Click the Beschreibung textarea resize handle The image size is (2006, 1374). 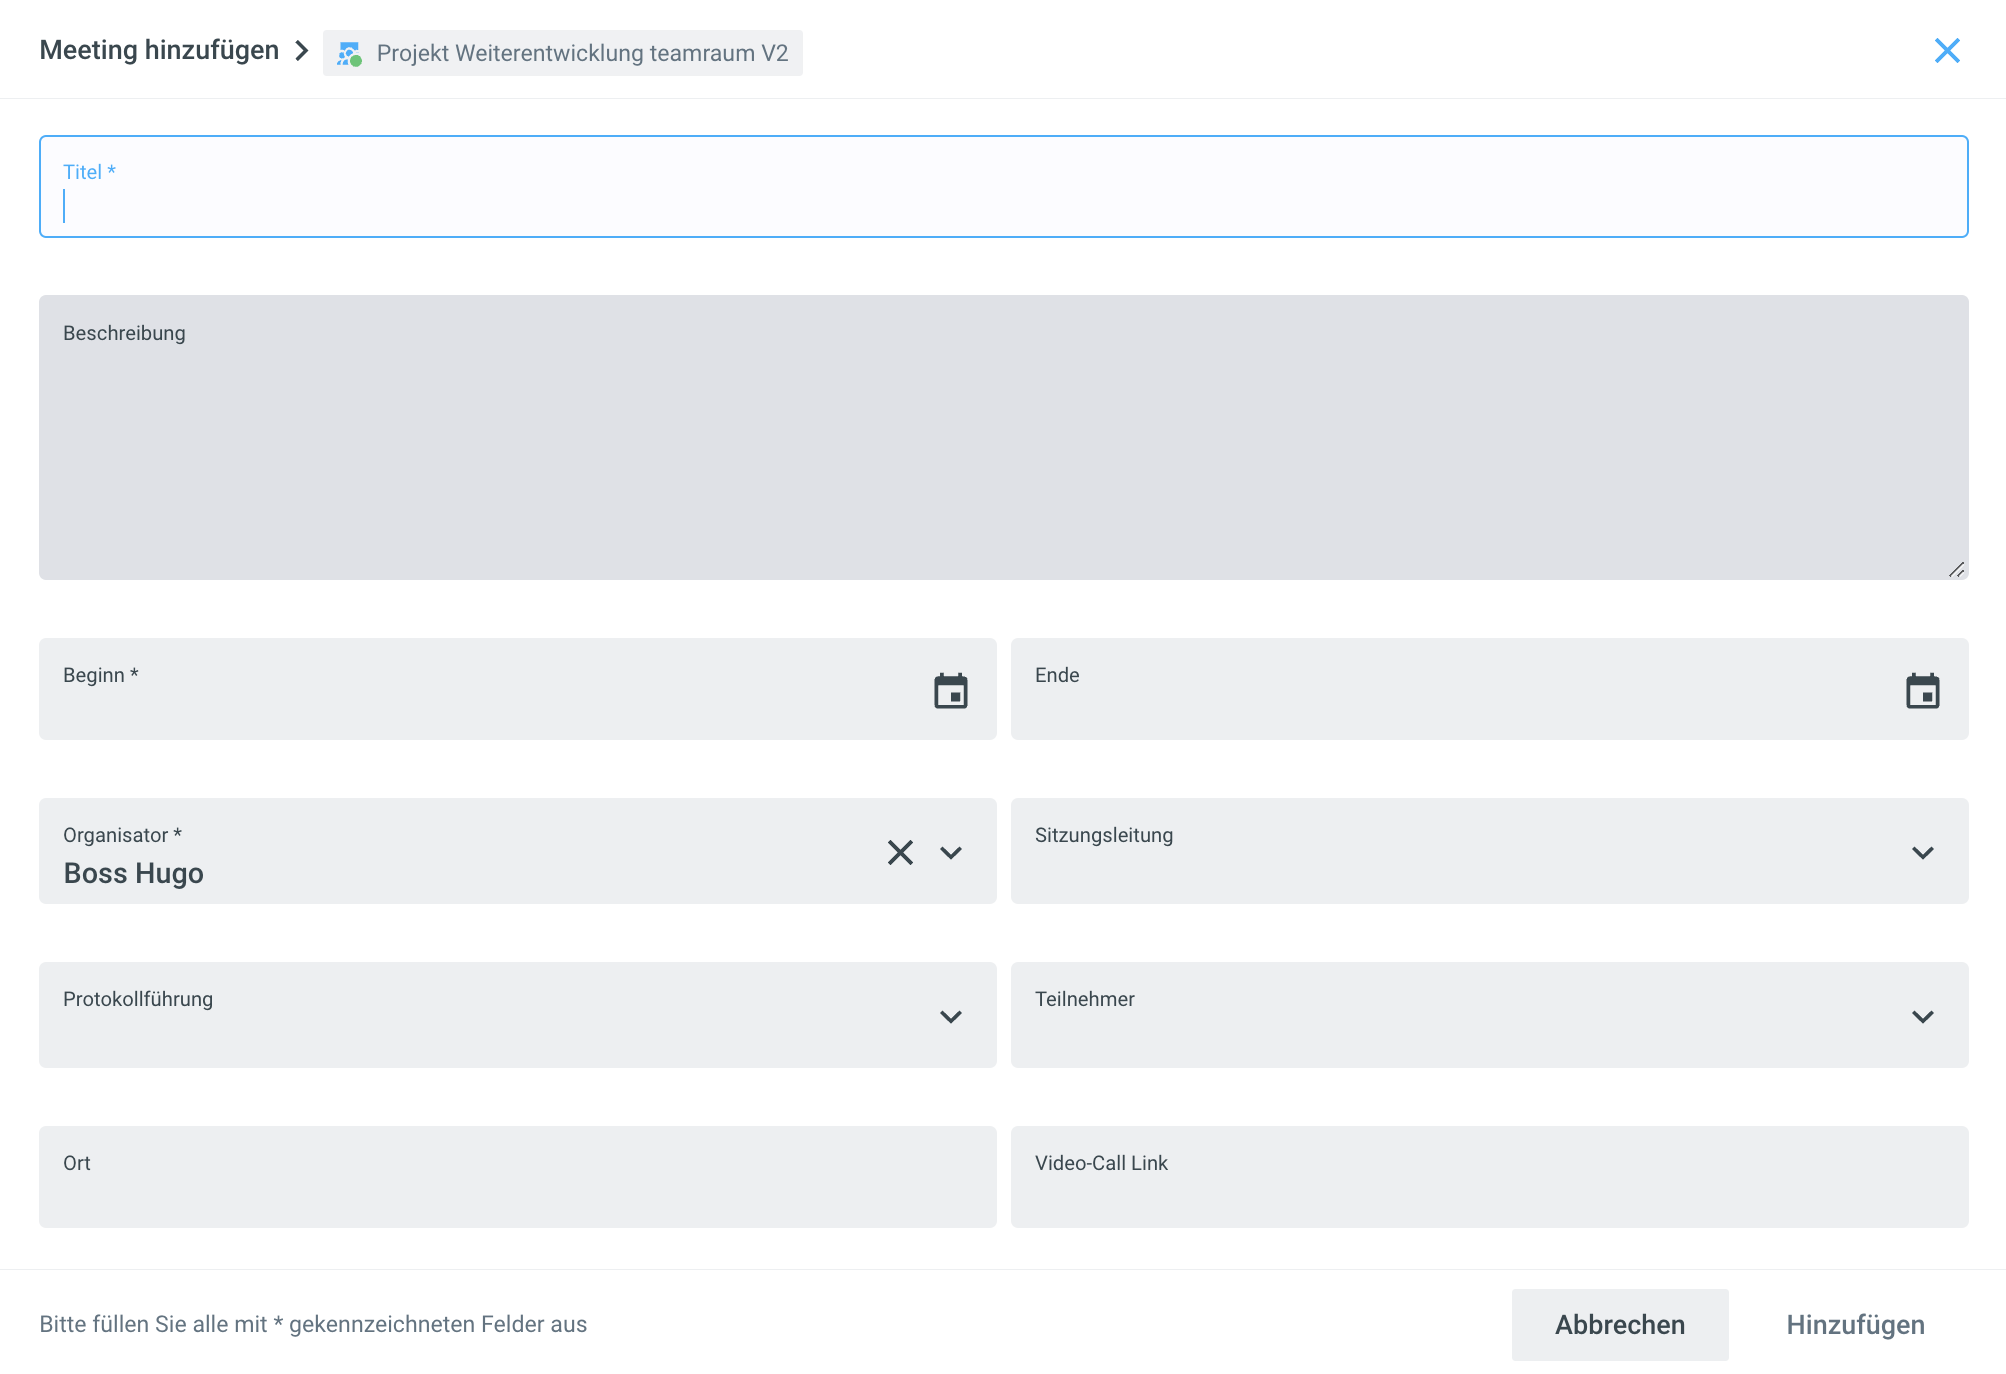pyautogui.click(x=1956, y=569)
